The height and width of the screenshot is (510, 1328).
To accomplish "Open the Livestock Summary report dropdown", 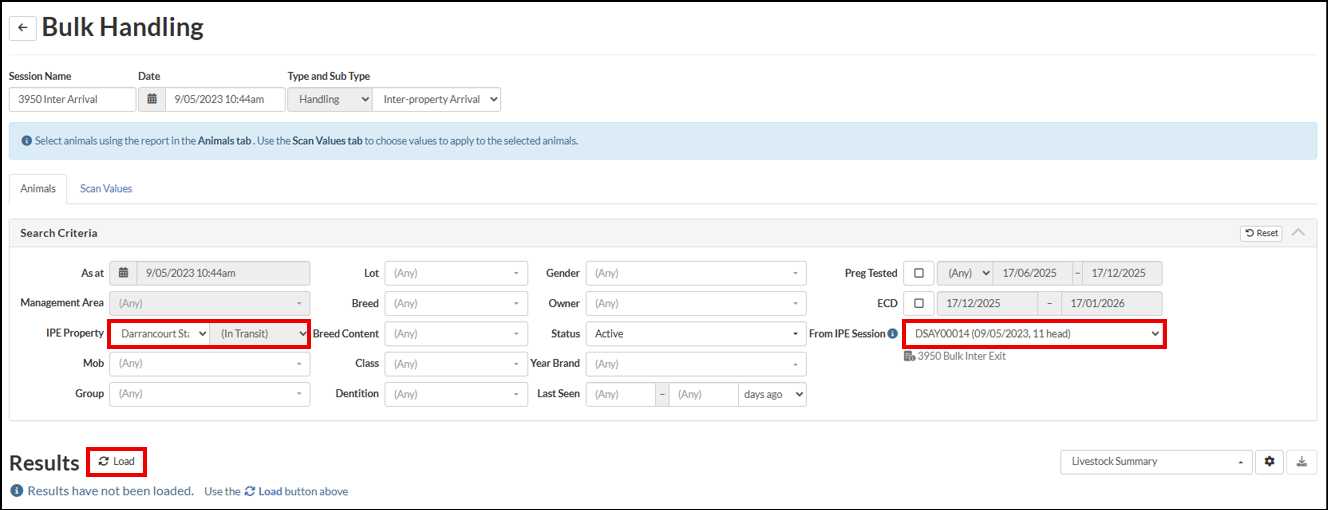I will [x=1157, y=461].
